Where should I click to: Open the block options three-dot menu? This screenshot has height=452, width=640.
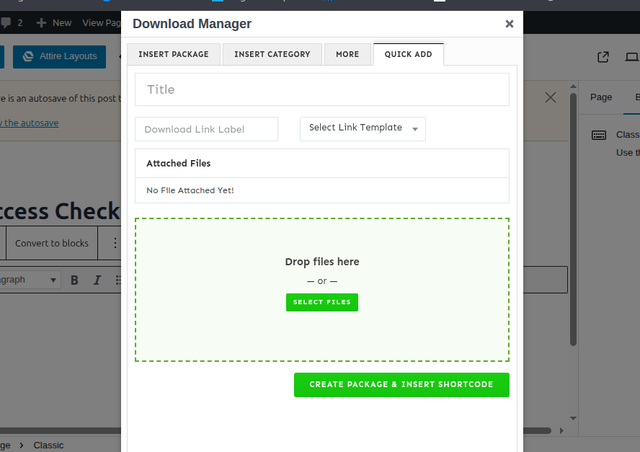tap(114, 243)
